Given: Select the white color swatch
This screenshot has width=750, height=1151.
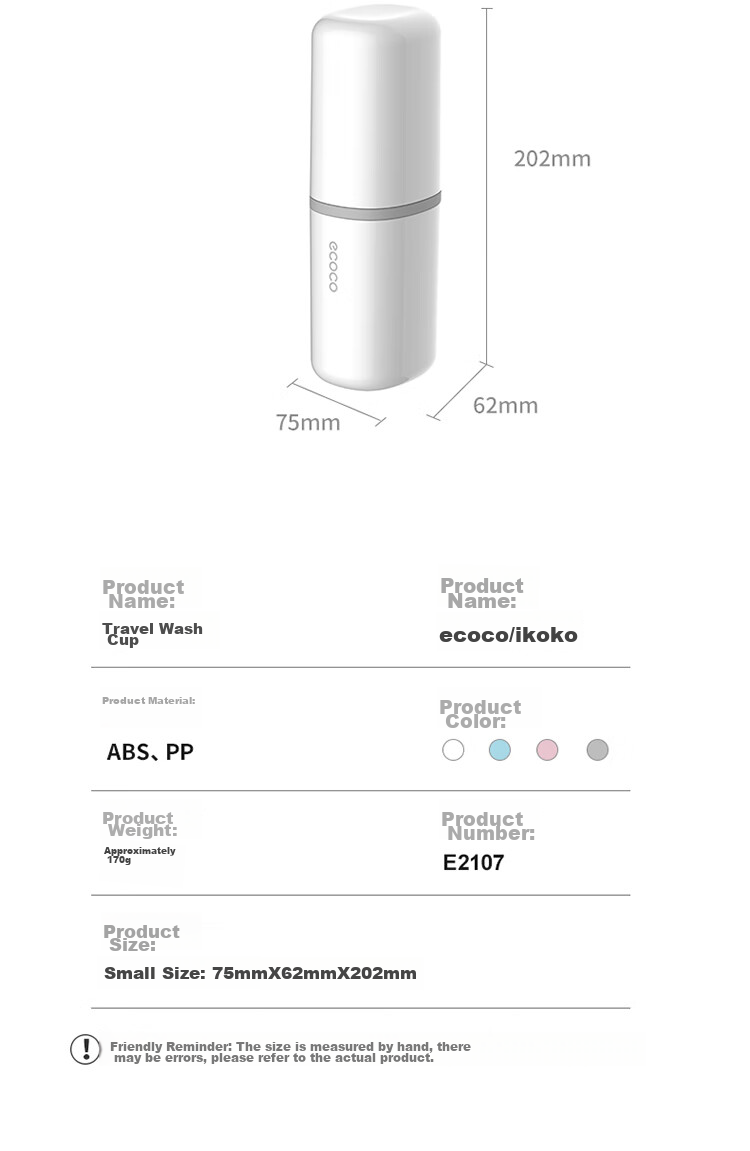Looking at the screenshot, I should click(x=453, y=750).
